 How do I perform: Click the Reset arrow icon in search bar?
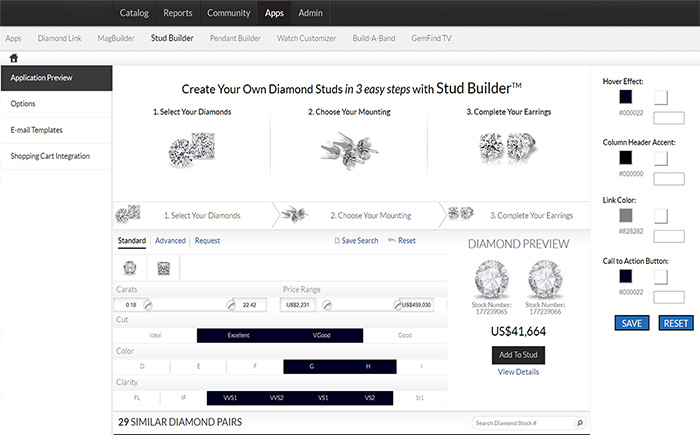tap(392, 240)
